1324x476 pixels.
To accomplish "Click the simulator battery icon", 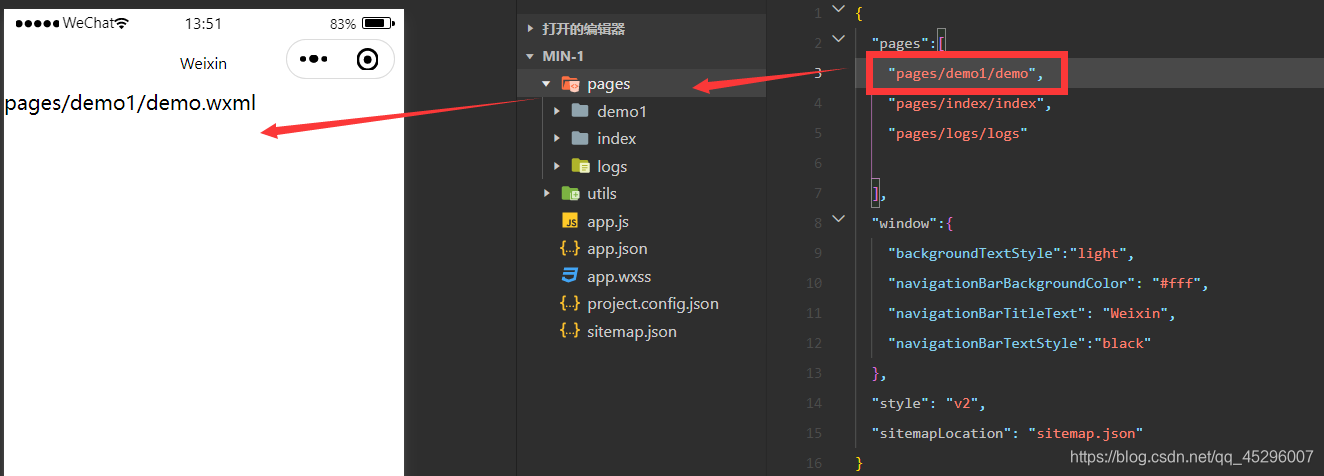I will (x=377, y=23).
